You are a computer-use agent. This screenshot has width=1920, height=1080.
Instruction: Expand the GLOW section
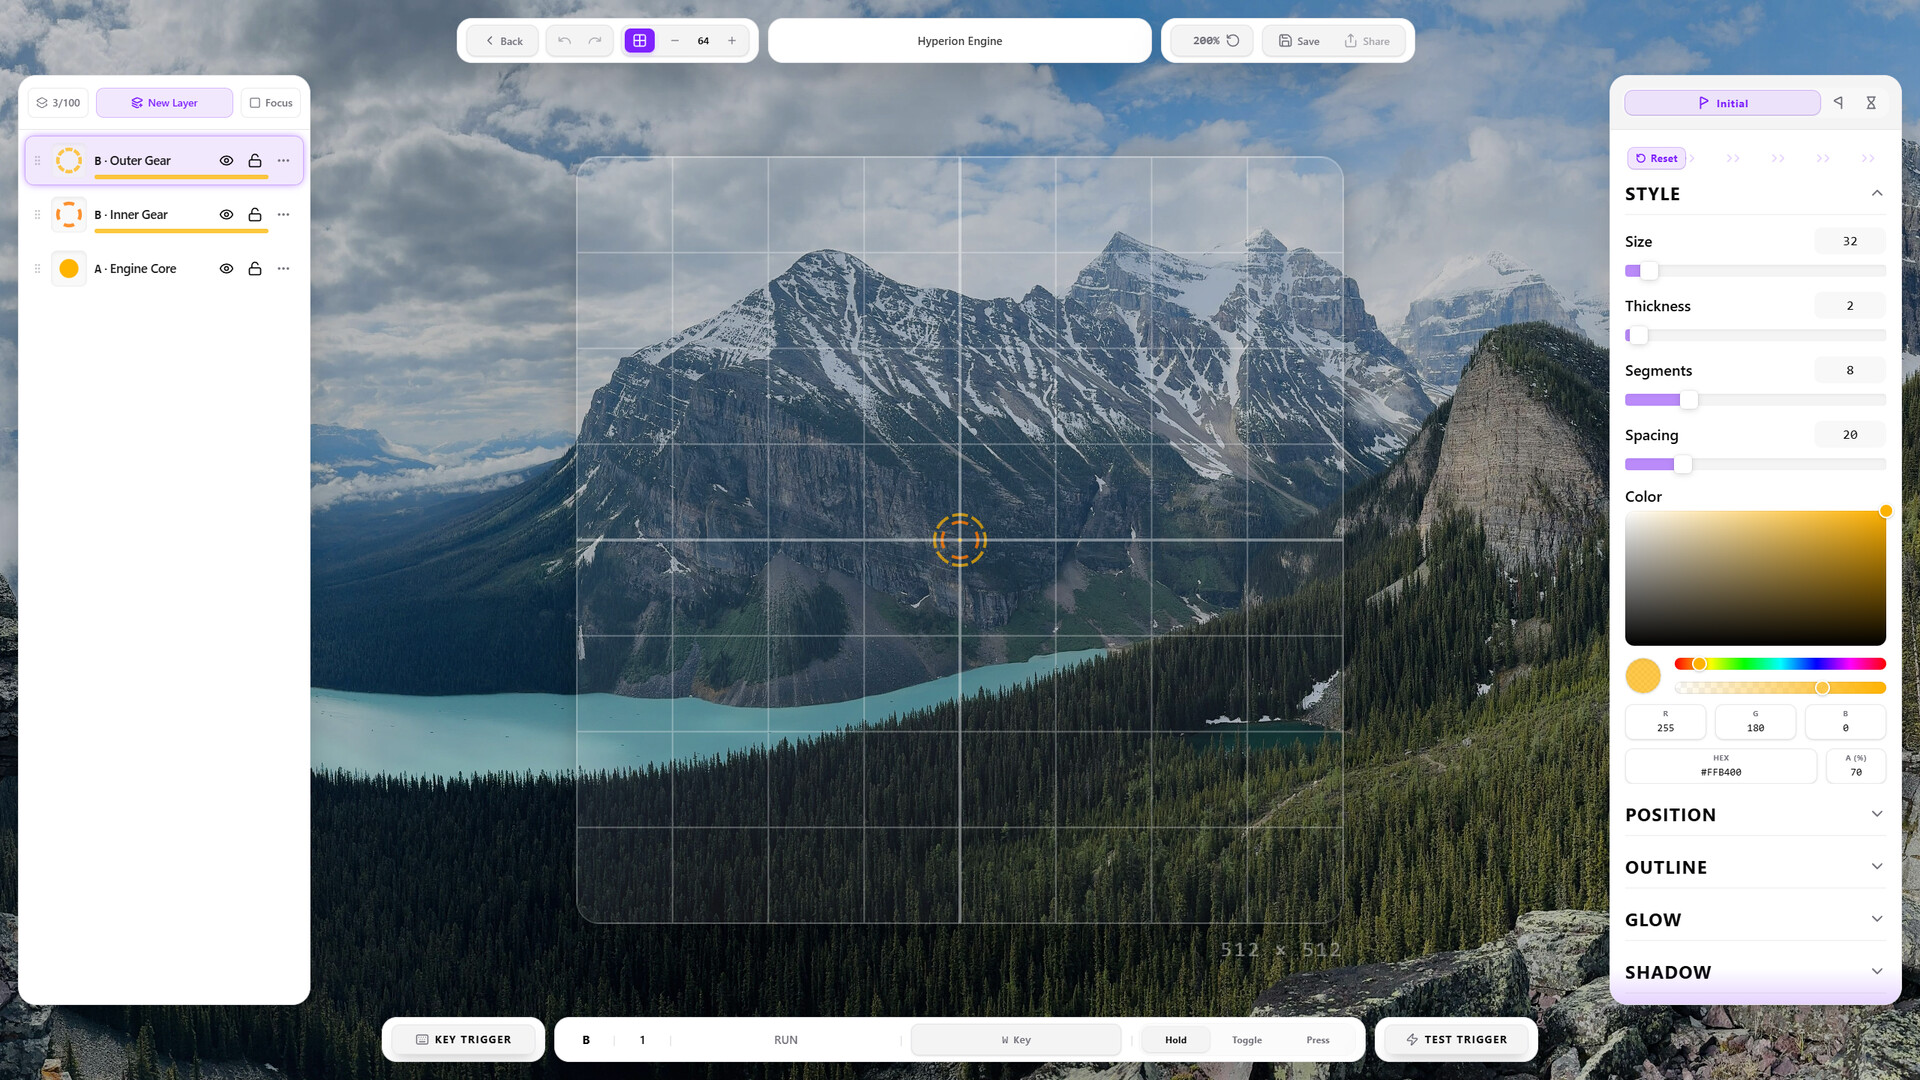[1755, 920]
